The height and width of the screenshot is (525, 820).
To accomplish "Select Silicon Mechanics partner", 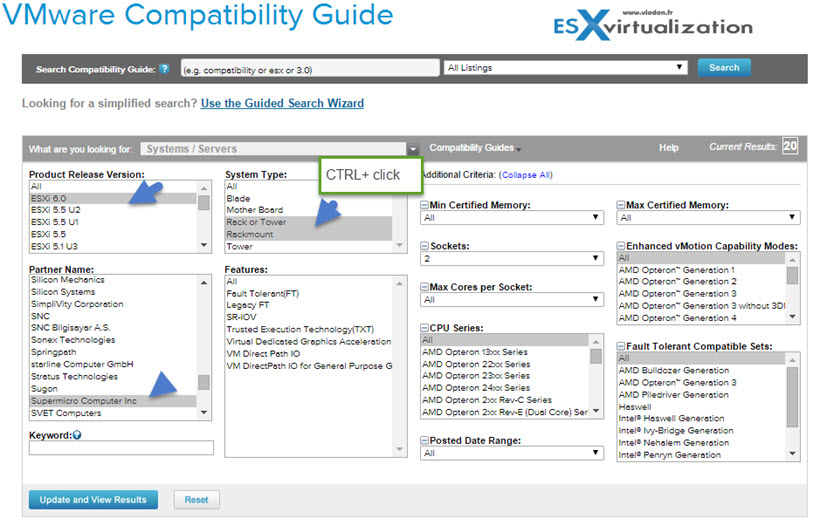I will 112,280.
